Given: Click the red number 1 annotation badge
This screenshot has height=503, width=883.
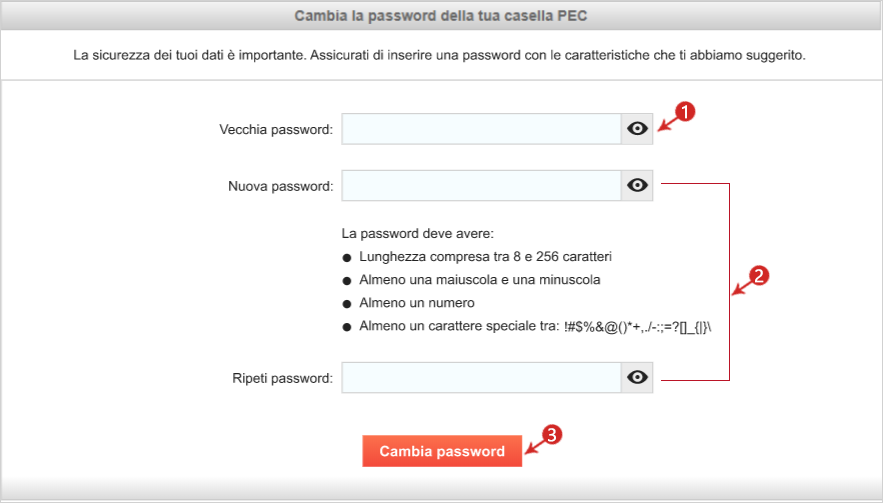Looking at the screenshot, I should pyautogui.click(x=684, y=112).
